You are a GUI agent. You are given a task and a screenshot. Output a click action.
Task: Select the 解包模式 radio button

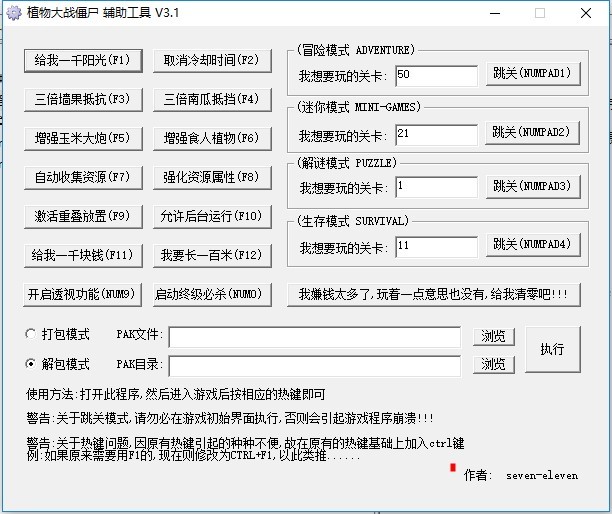click(32, 364)
